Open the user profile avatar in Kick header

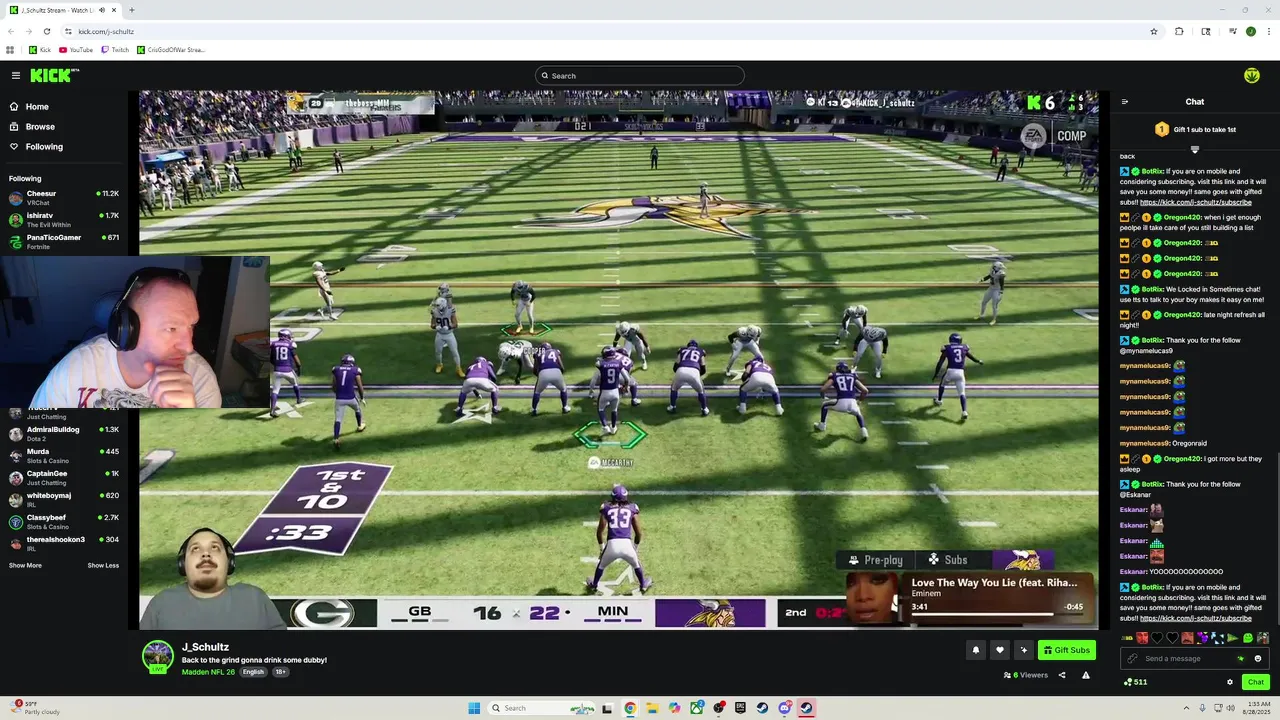tap(1251, 75)
